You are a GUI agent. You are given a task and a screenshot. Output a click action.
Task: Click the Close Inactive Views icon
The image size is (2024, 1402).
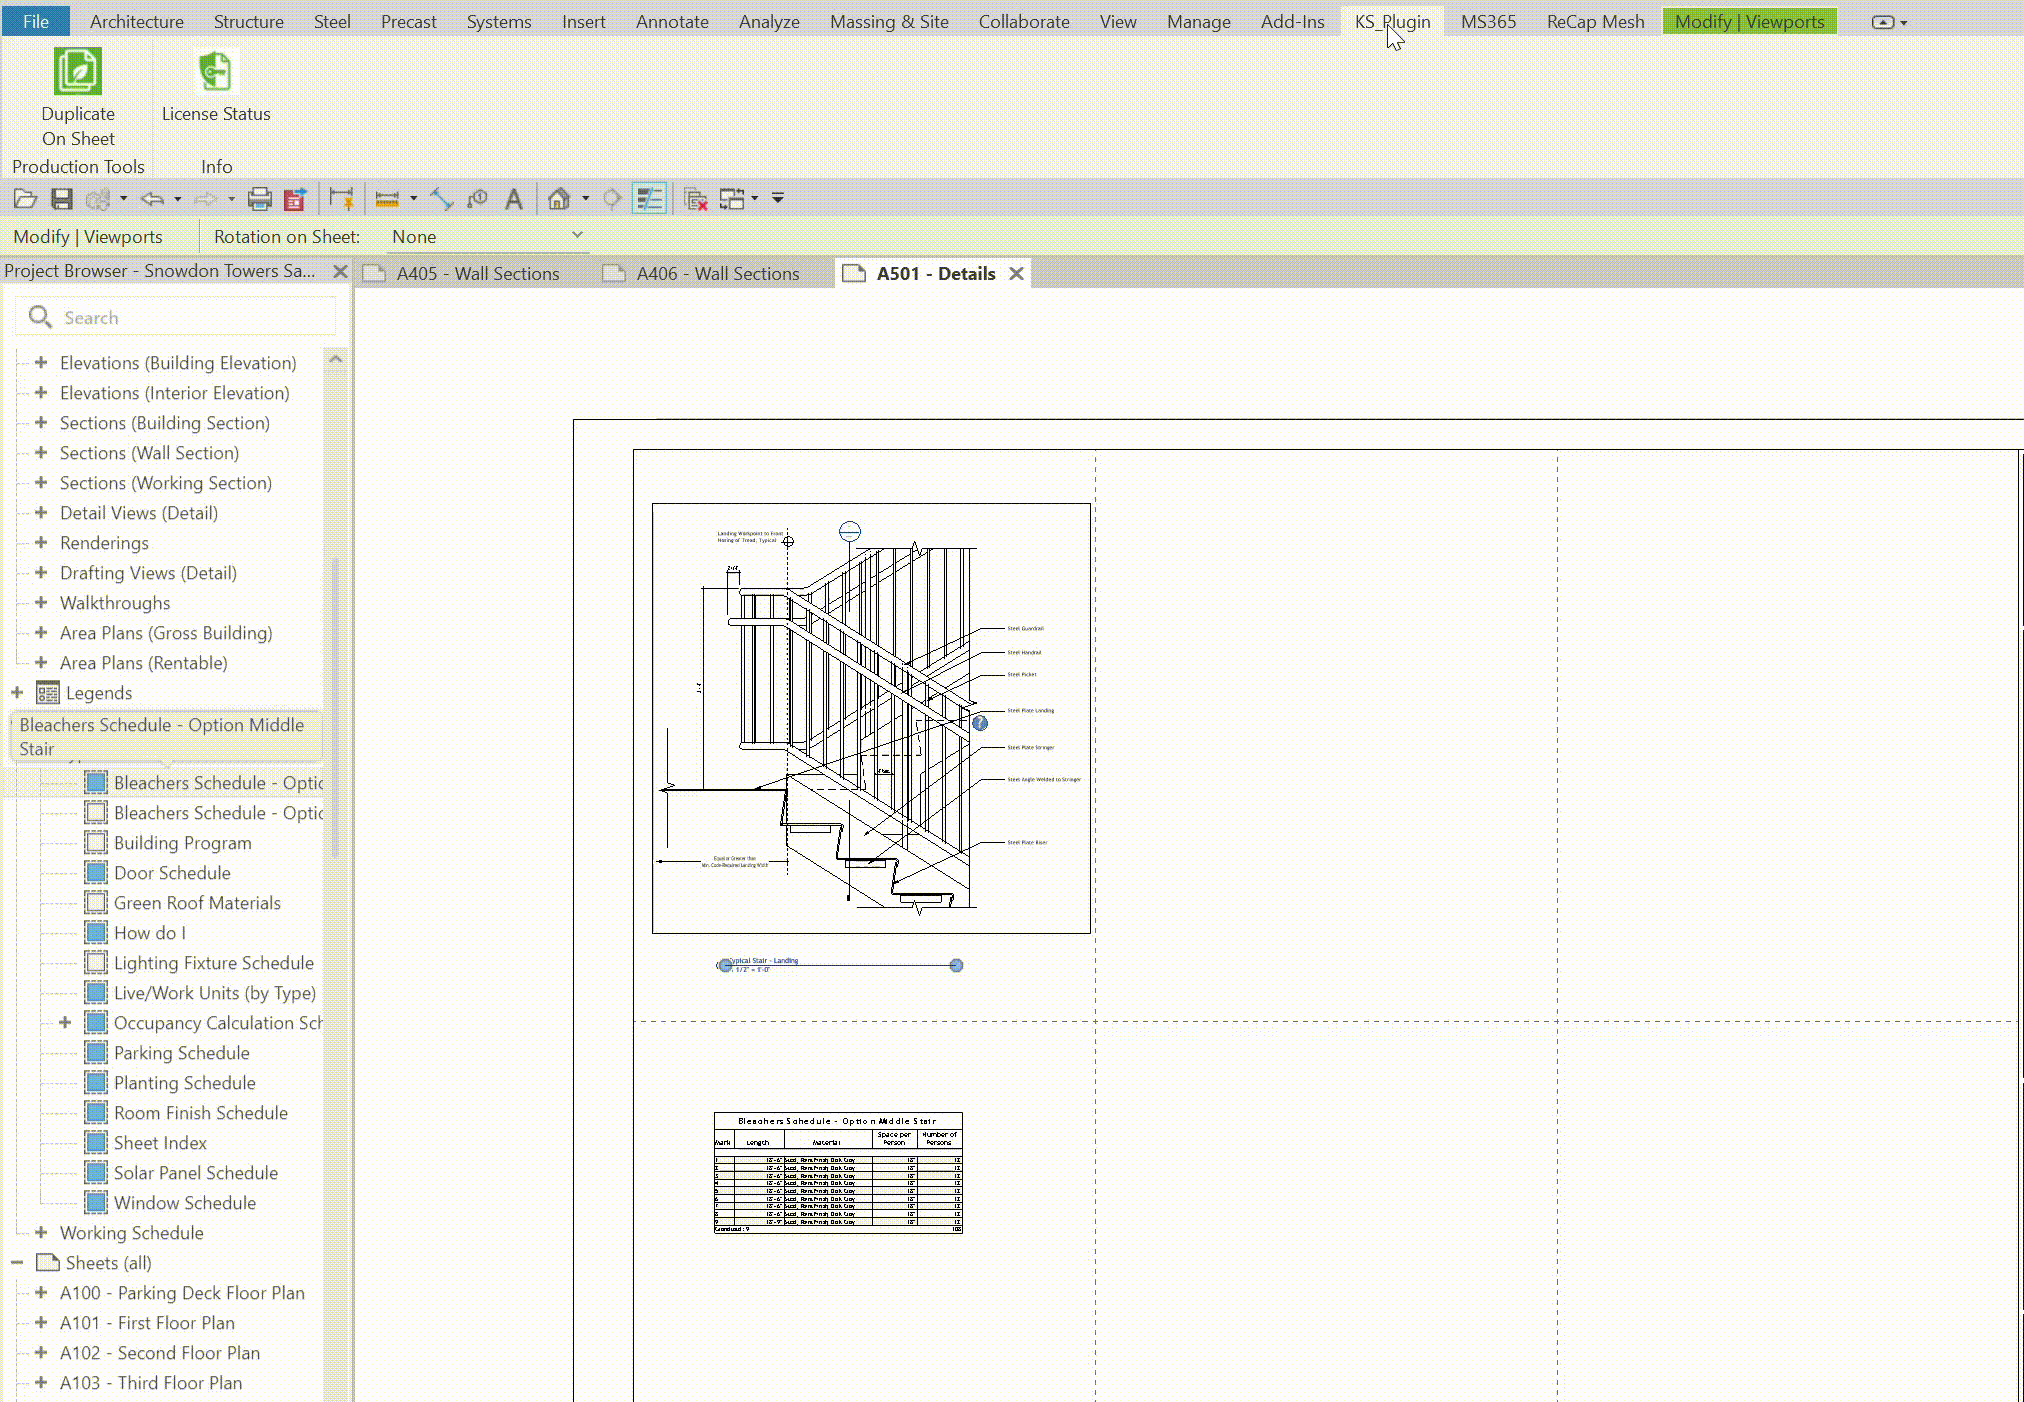[696, 199]
